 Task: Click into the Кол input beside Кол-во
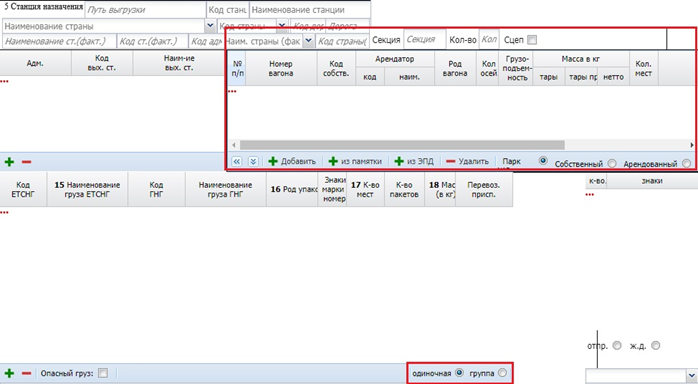pos(490,40)
